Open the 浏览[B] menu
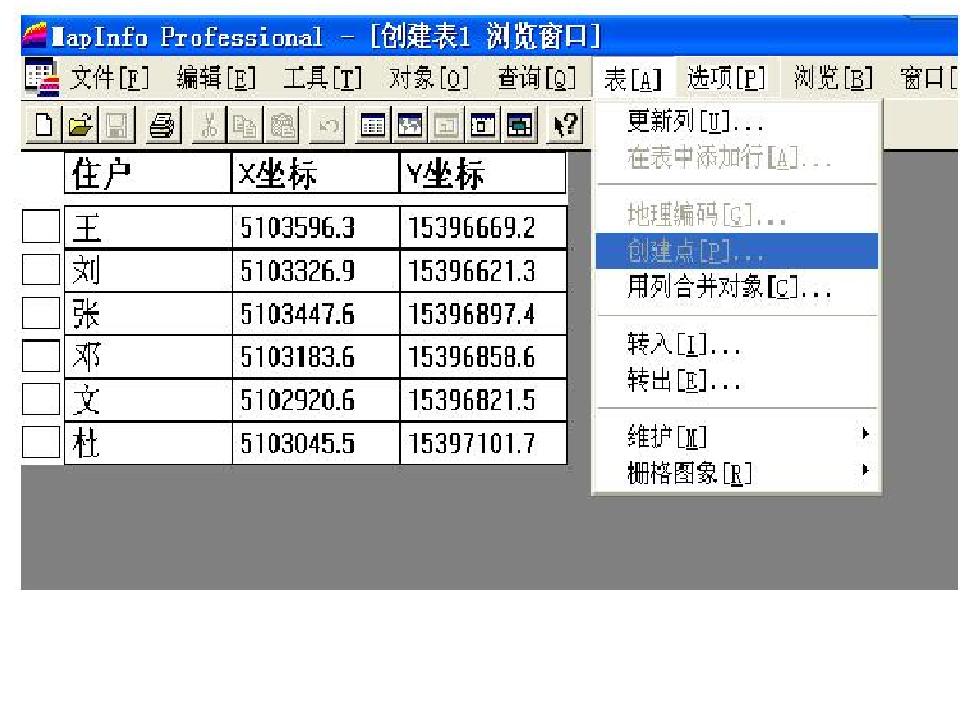Image resolution: width=962 pixels, height=713 pixels. (833, 78)
